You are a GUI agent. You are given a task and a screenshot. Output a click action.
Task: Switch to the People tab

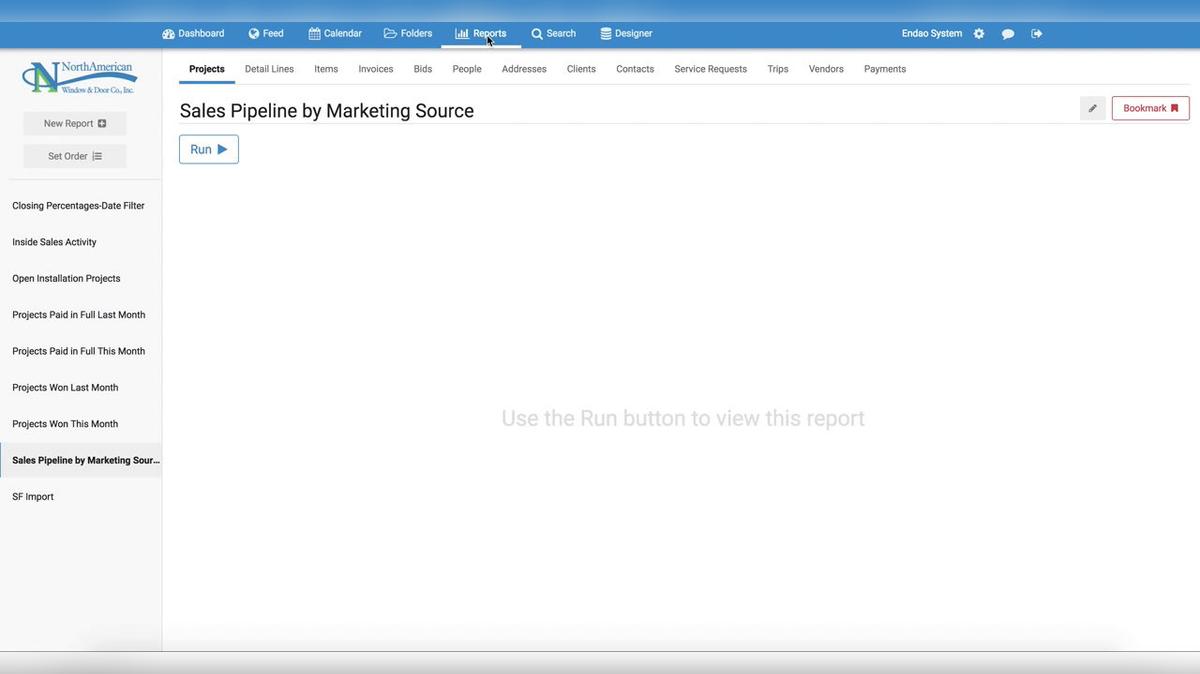467,69
